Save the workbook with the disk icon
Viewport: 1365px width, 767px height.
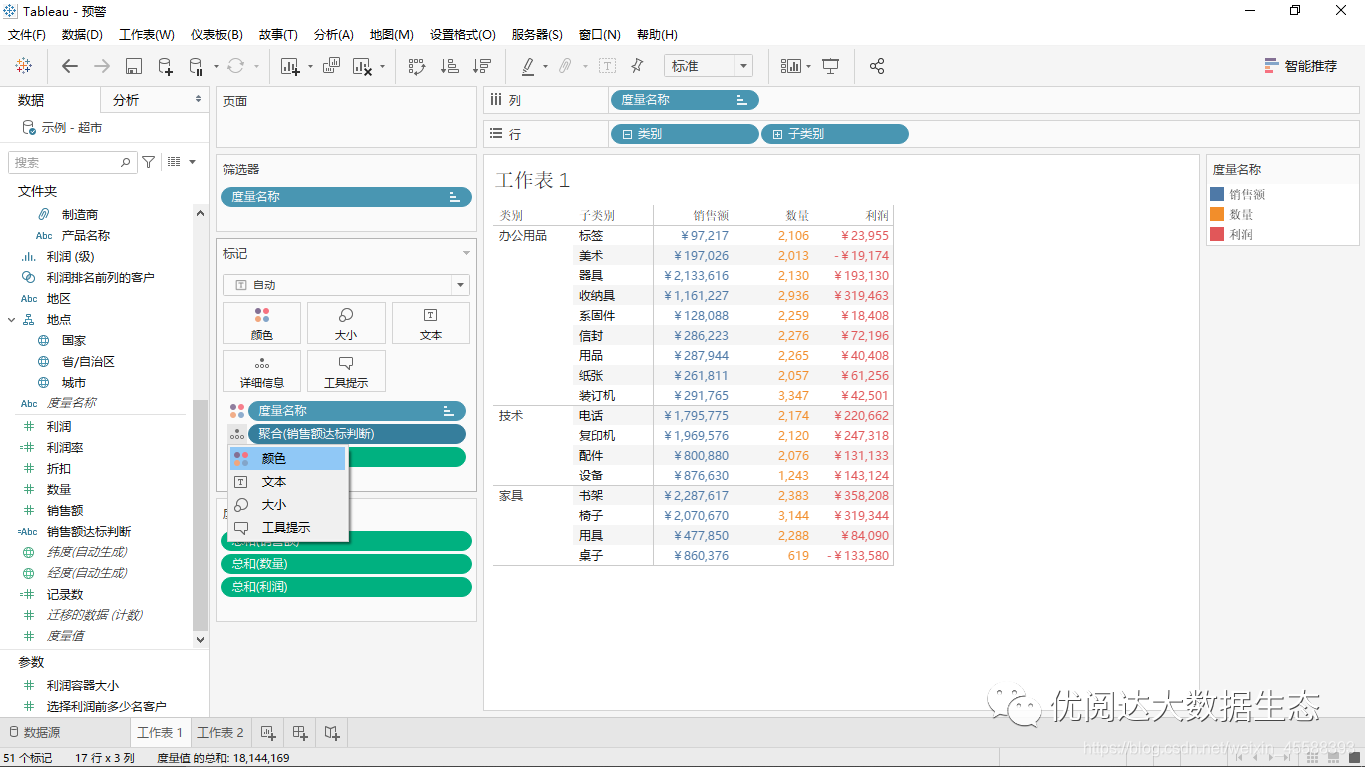[x=134, y=66]
